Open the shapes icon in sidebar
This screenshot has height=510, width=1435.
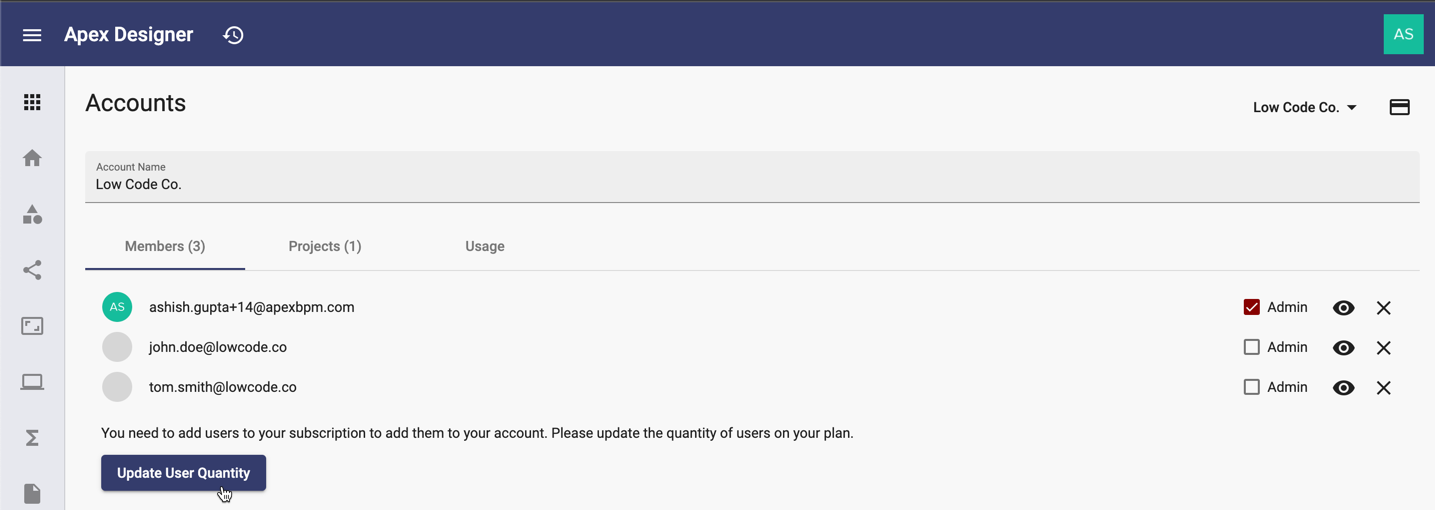32,214
